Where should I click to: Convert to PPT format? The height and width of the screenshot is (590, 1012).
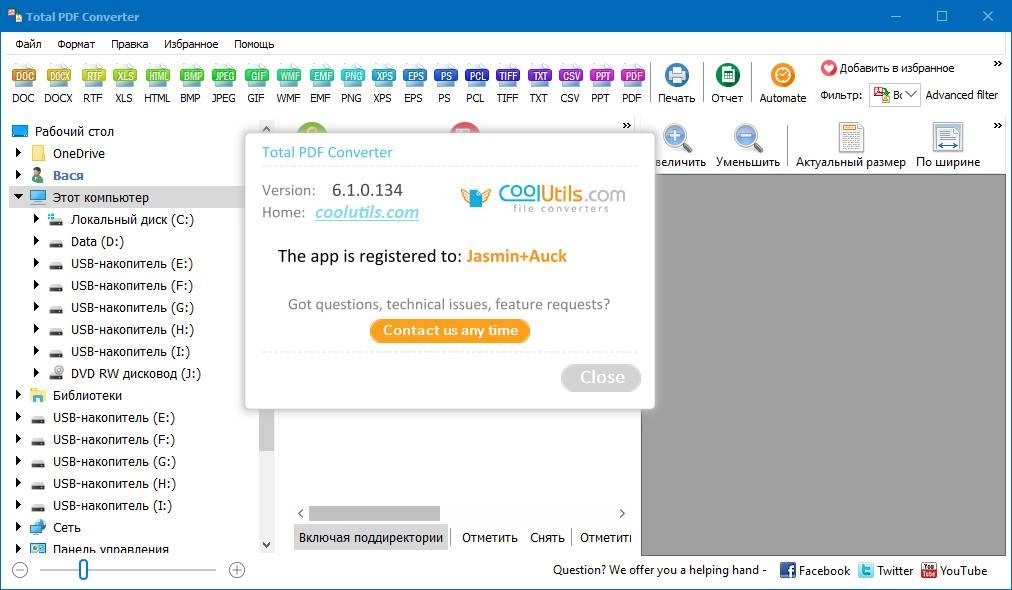coord(602,85)
